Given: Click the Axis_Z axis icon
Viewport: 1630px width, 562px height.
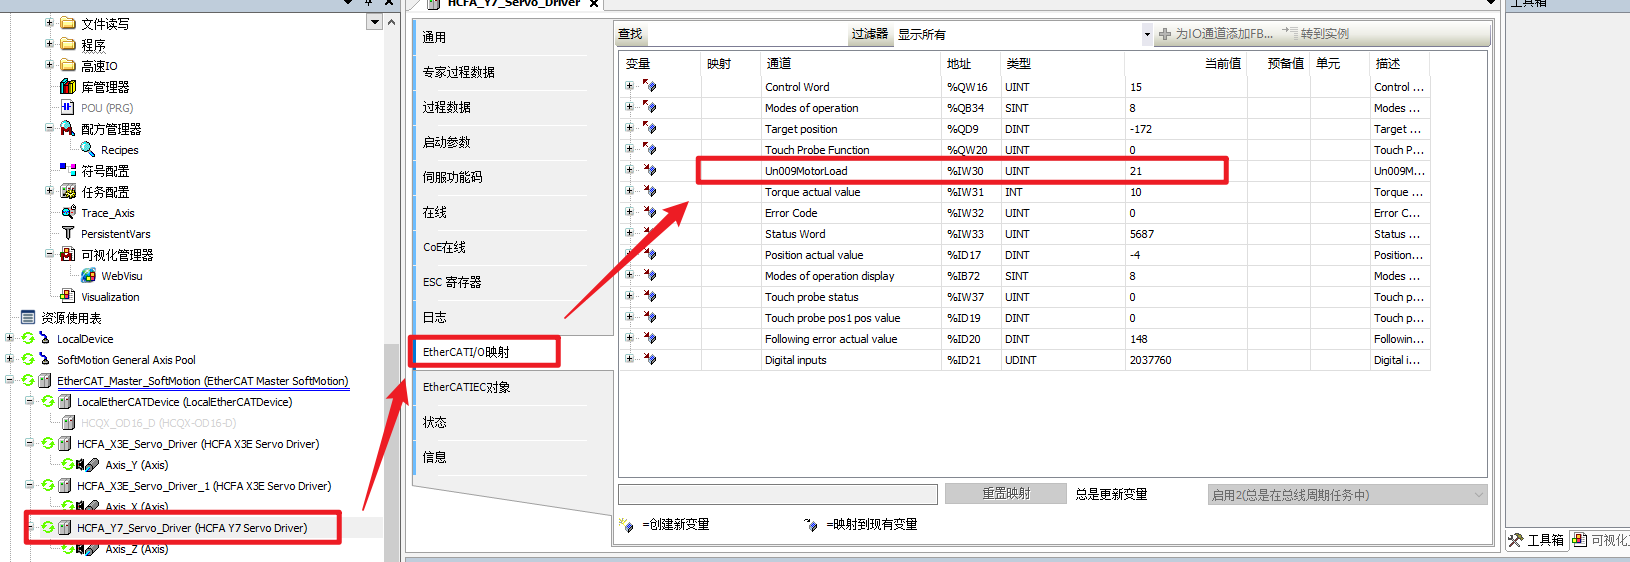Looking at the screenshot, I should click(x=87, y=549).
